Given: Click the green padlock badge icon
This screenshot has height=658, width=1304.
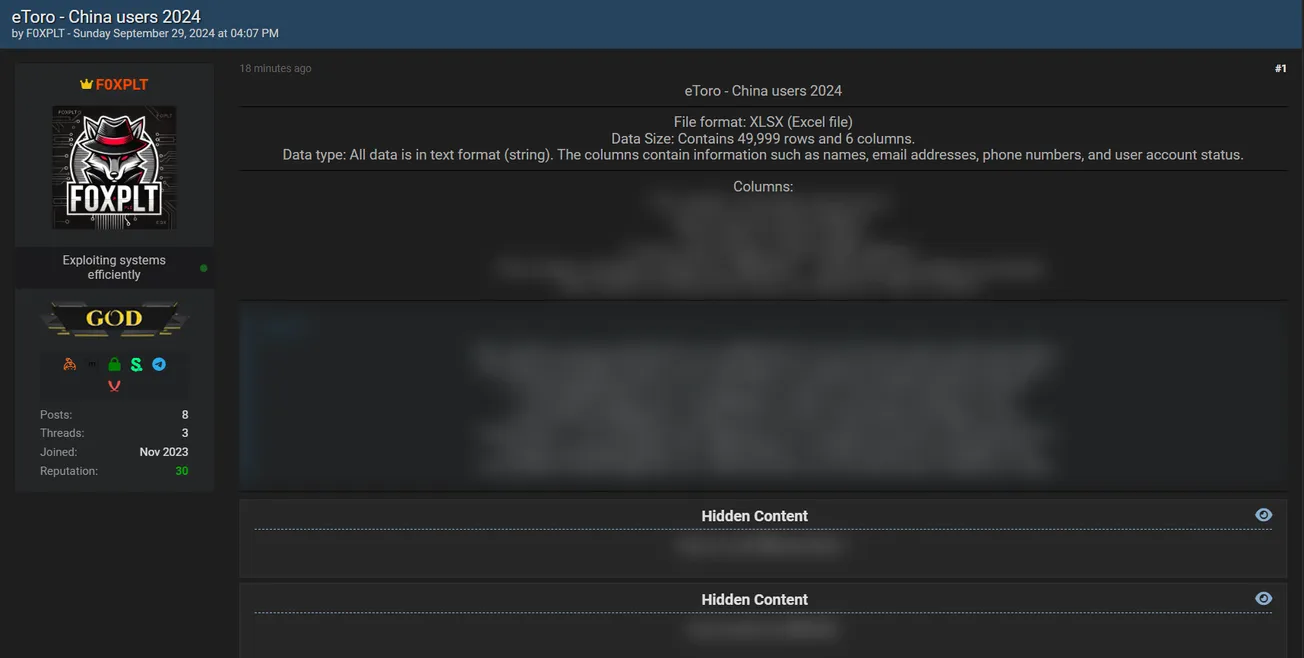Looking at the screenshot, I should click(114, 364).
